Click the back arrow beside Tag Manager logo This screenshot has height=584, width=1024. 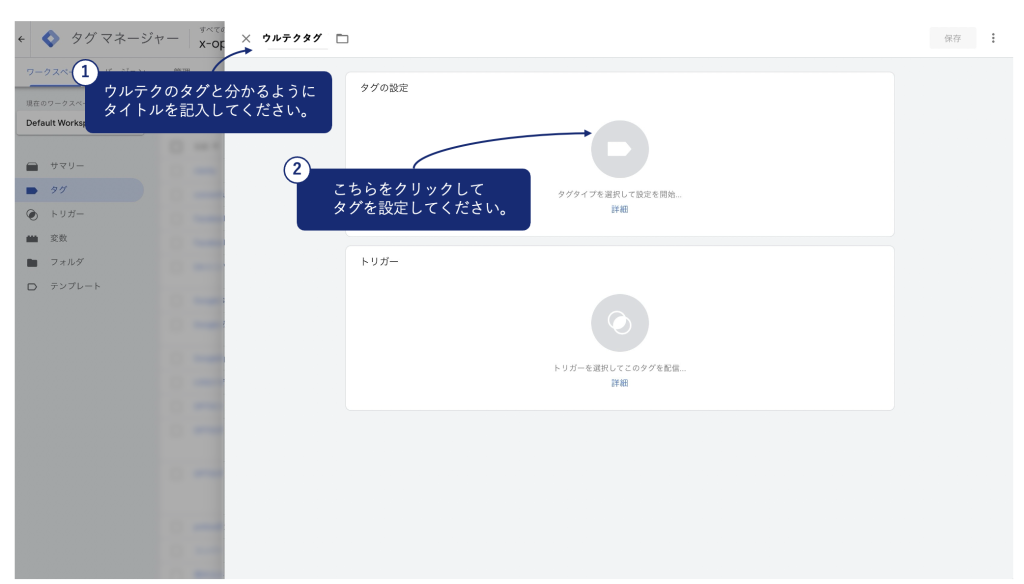22,38
